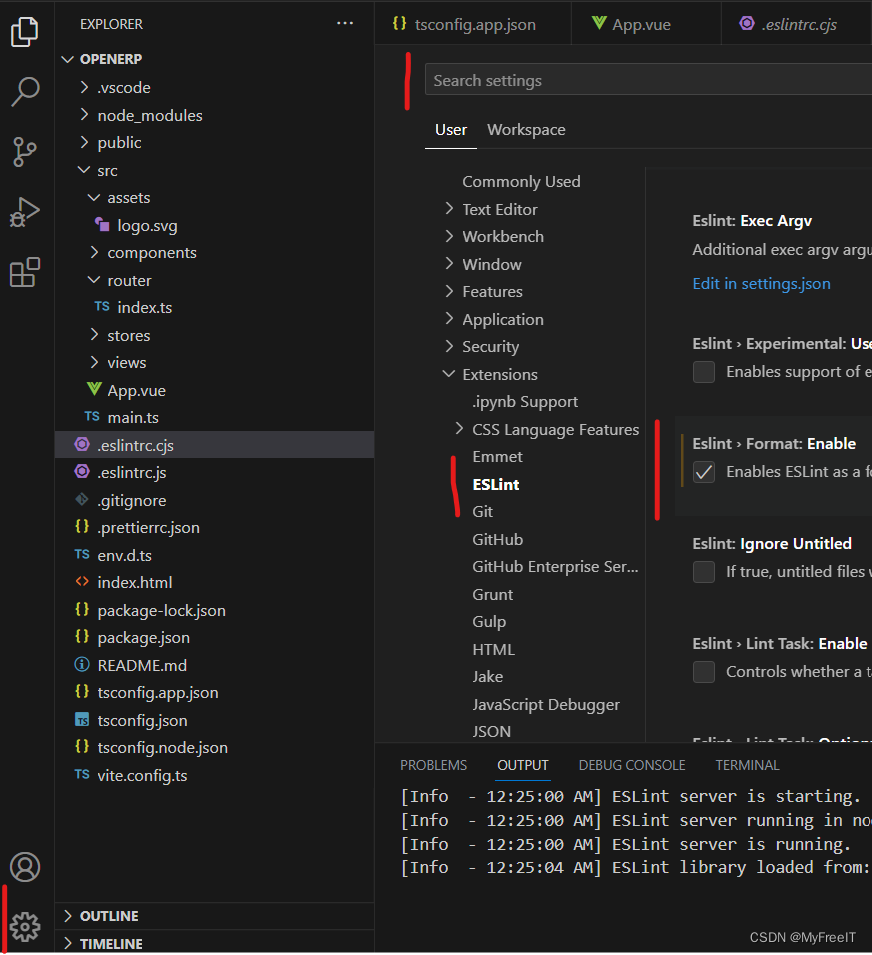Select the User settings tab
This screenshot has height=955, width=872.
pyautogui.click(x=451, y=130)
